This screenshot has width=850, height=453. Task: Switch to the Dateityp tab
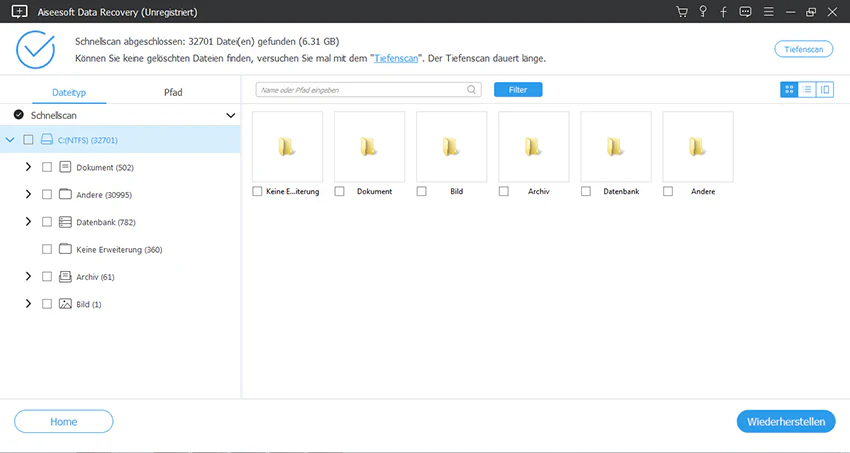pyautogui.click(x=69, y=92)
